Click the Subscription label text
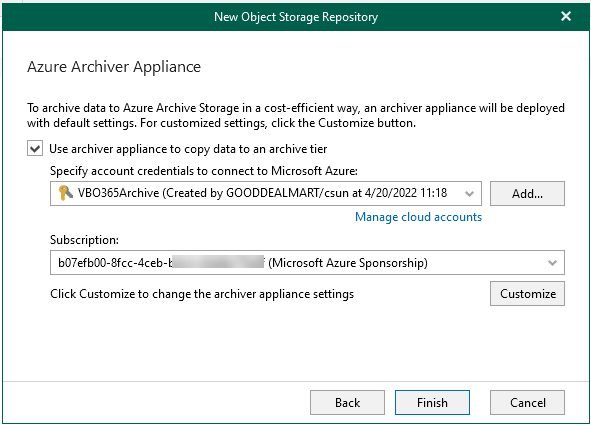 84,240
